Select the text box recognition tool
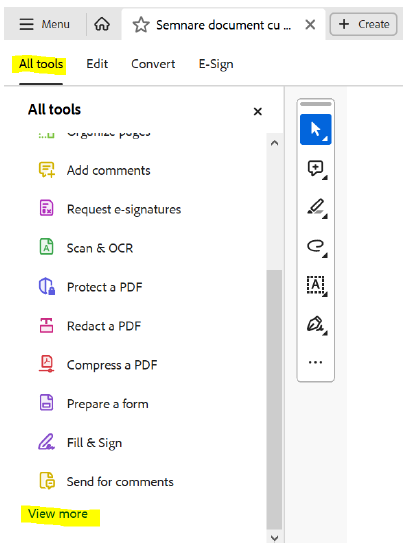Viewport: 407px width, 549px height. coord(316,286)
